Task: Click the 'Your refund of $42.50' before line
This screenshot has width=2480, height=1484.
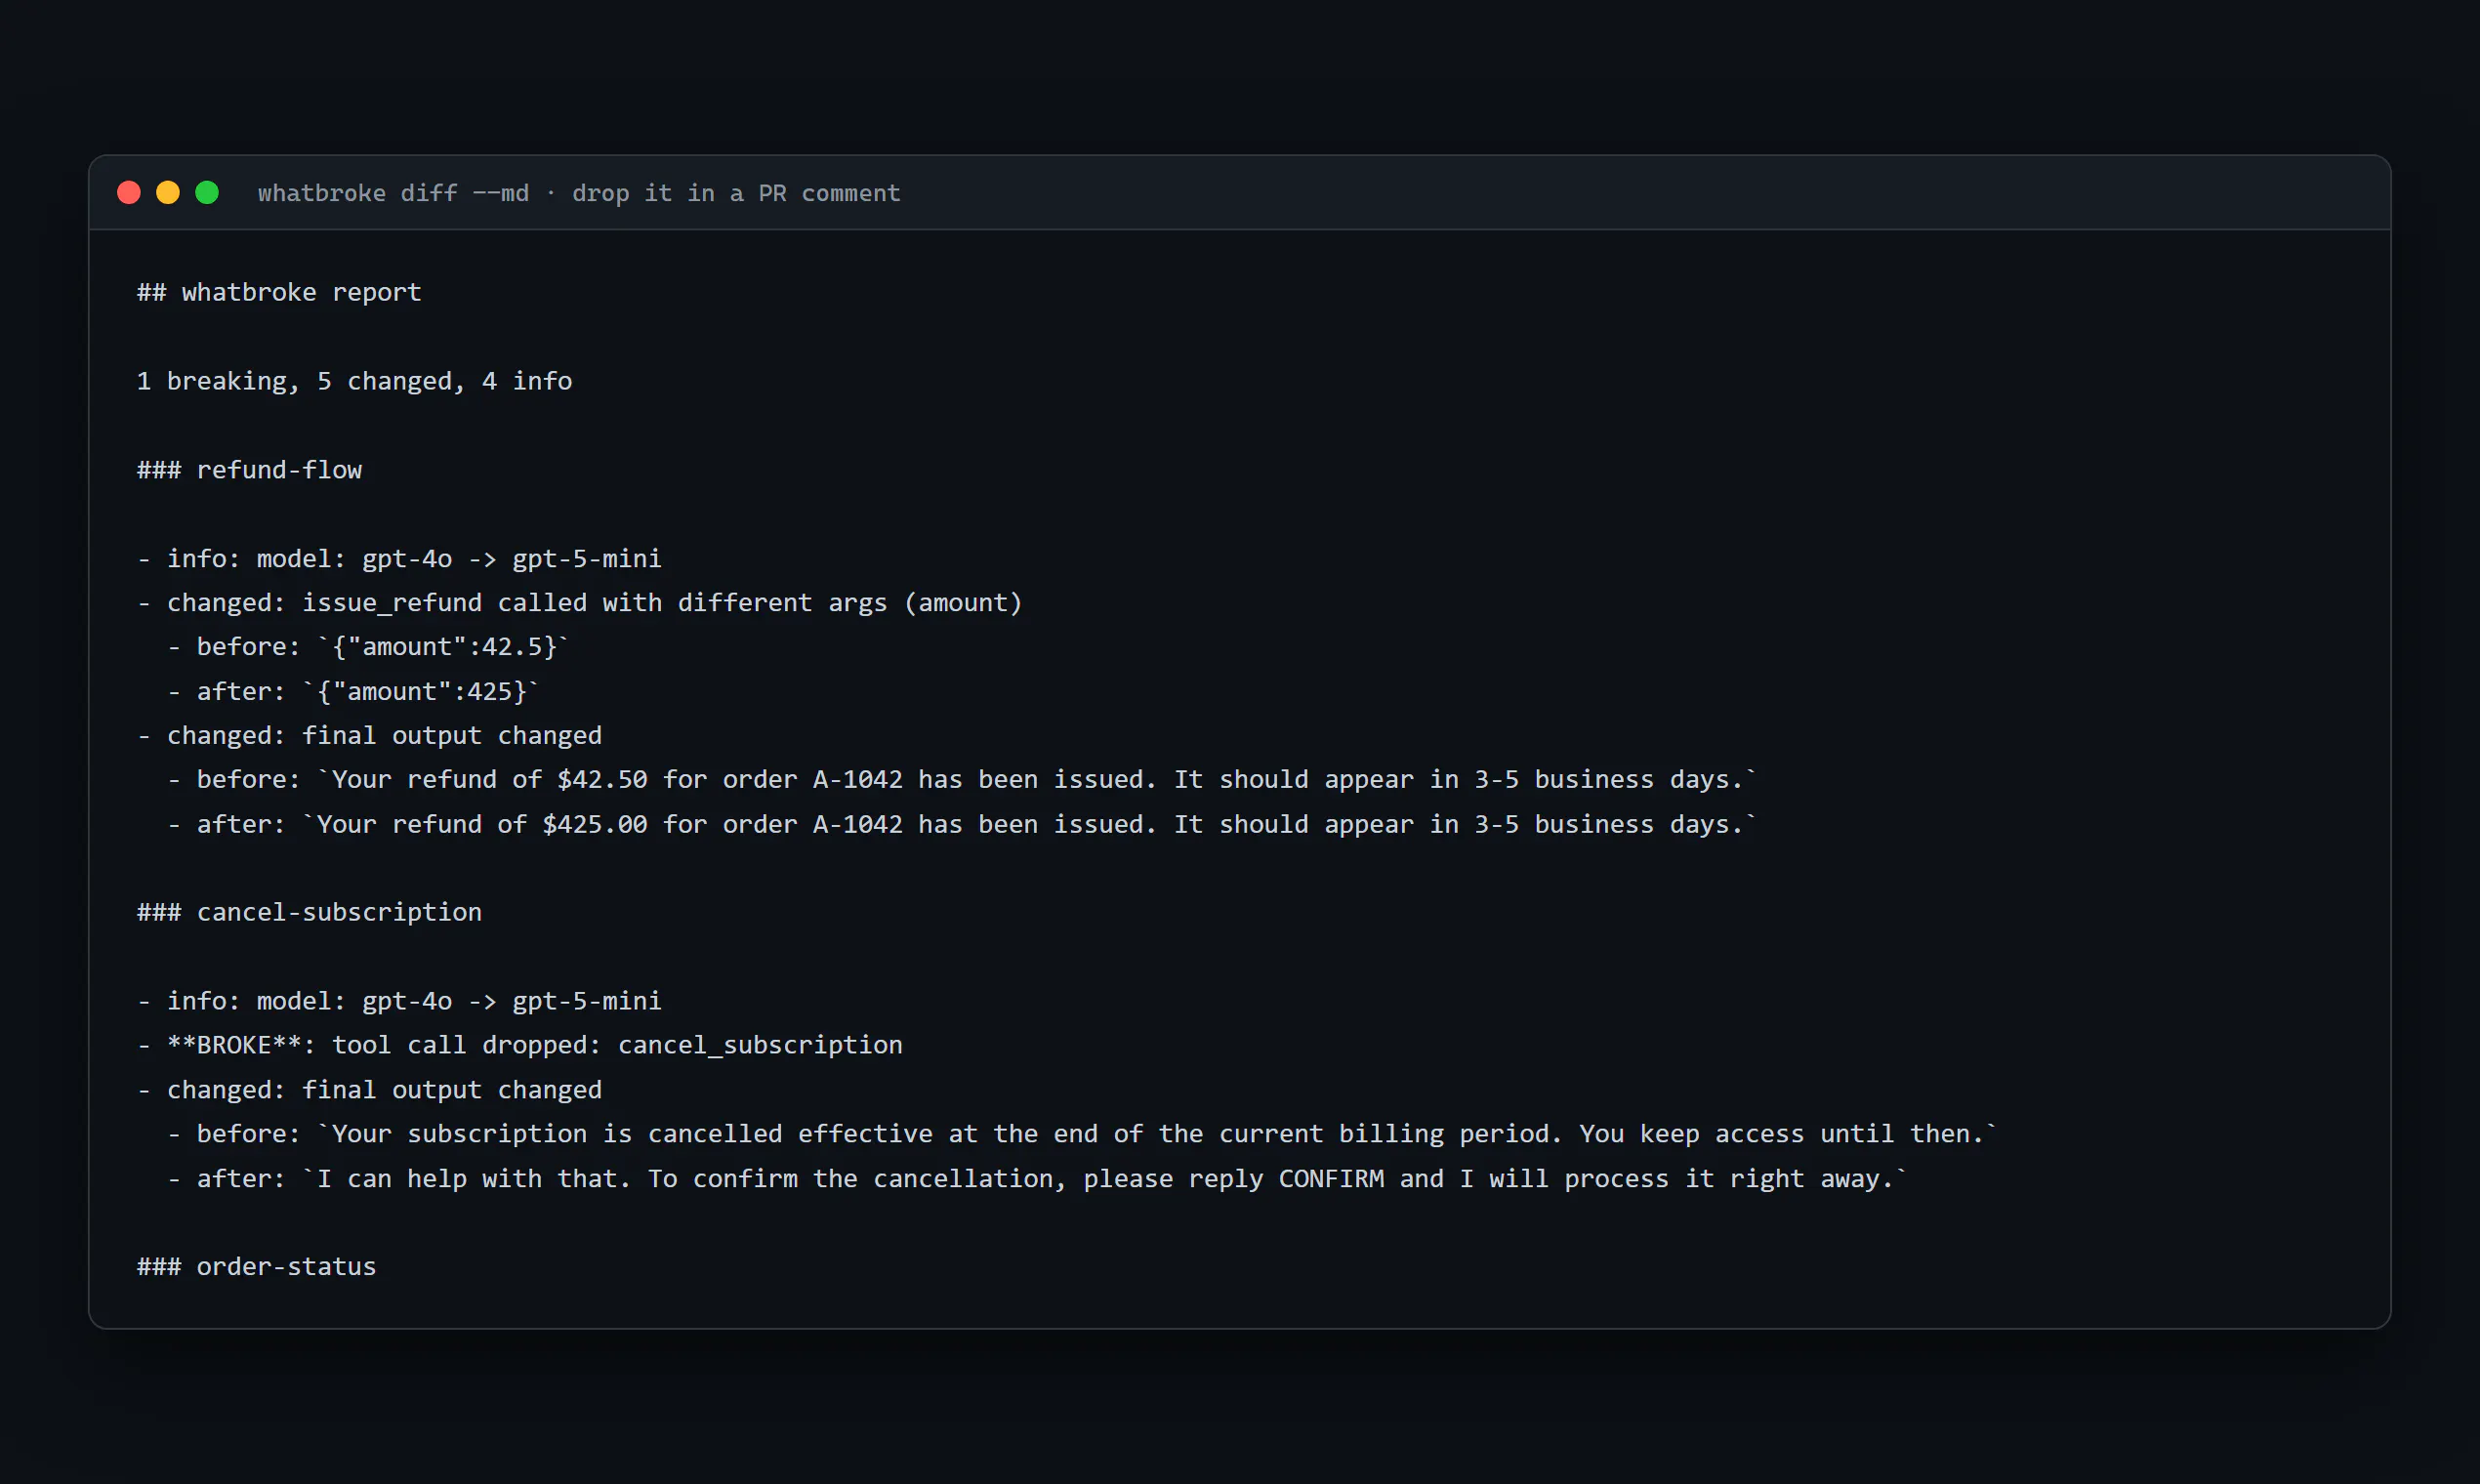Action: click(962, 779)
